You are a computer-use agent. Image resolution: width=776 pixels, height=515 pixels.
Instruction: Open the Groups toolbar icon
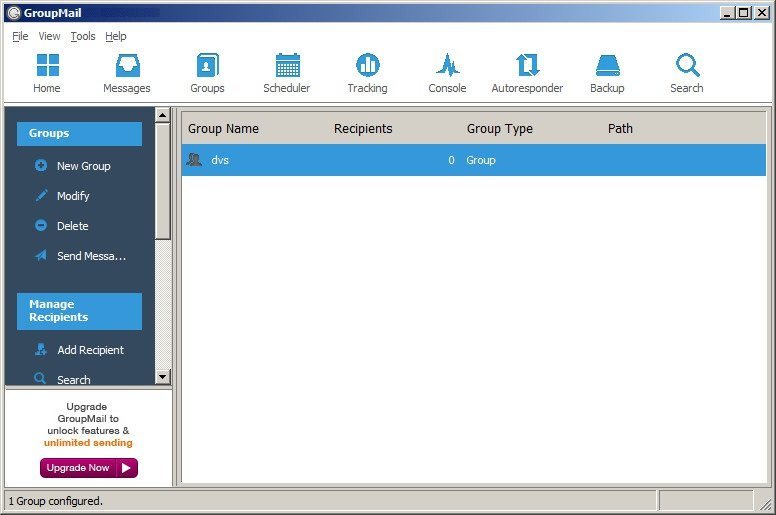(207, 65)
